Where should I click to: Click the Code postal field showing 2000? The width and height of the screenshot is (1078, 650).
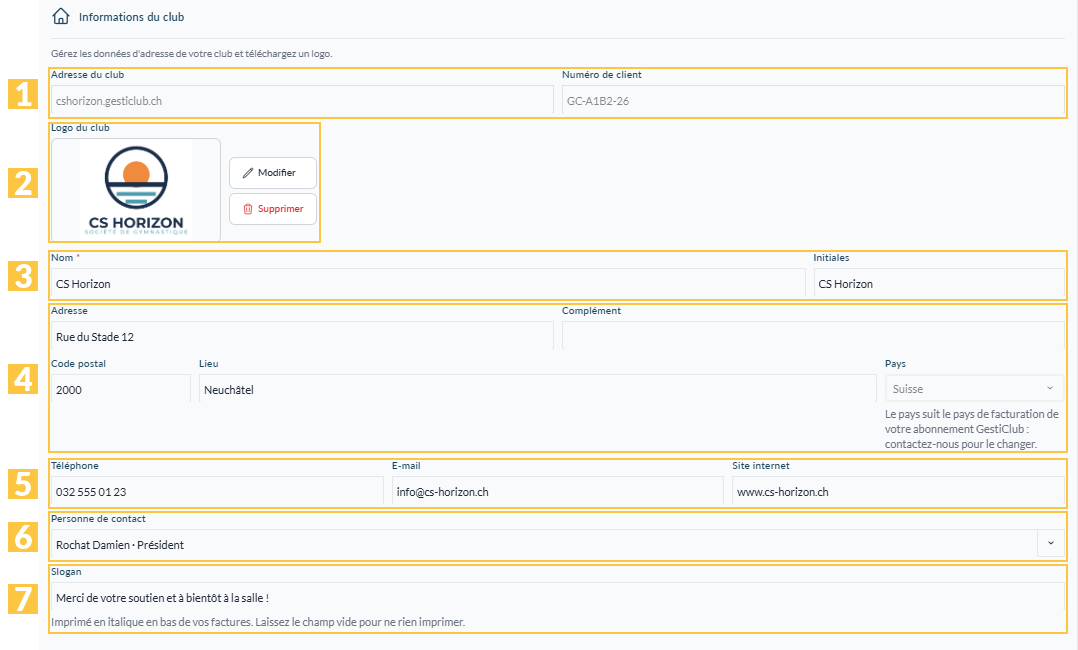[121, 389]
